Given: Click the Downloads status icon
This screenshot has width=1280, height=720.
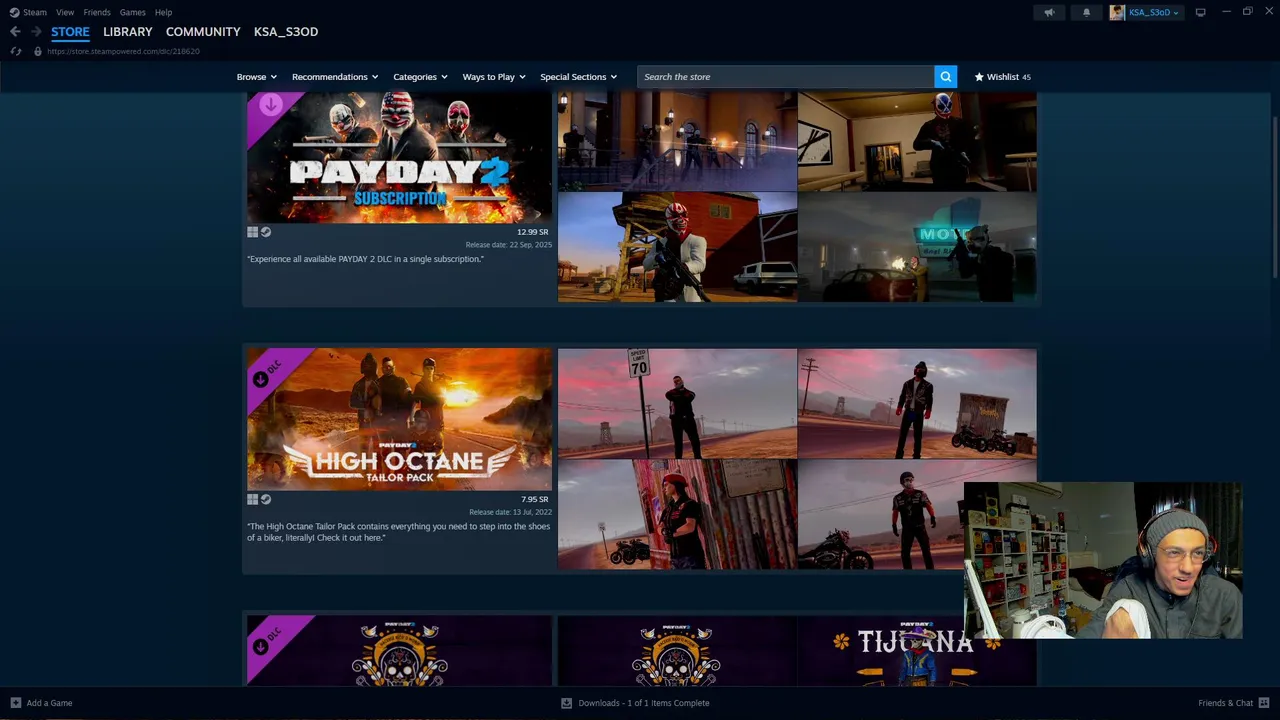Looking at the screenshot, I should coord(566,703).
